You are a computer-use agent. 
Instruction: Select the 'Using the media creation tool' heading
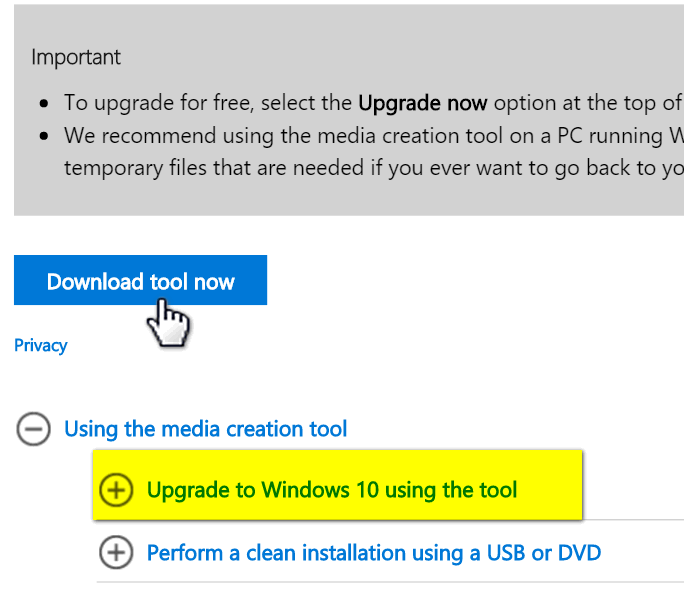pyautogui.click(x=205, y=429)
